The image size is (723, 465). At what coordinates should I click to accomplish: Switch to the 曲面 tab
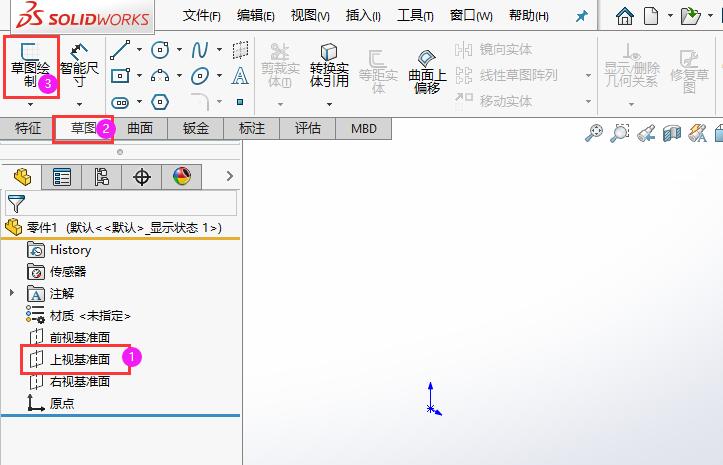[x=140, y=128]
